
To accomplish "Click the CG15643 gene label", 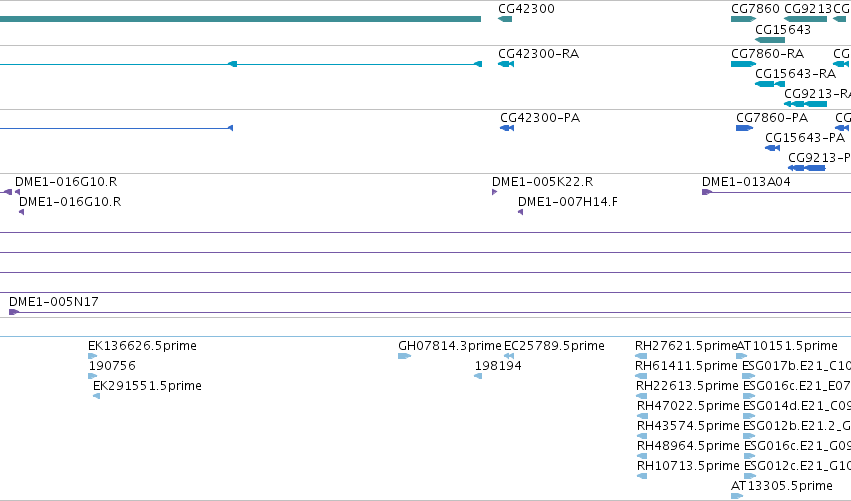I will pos(783,30).
